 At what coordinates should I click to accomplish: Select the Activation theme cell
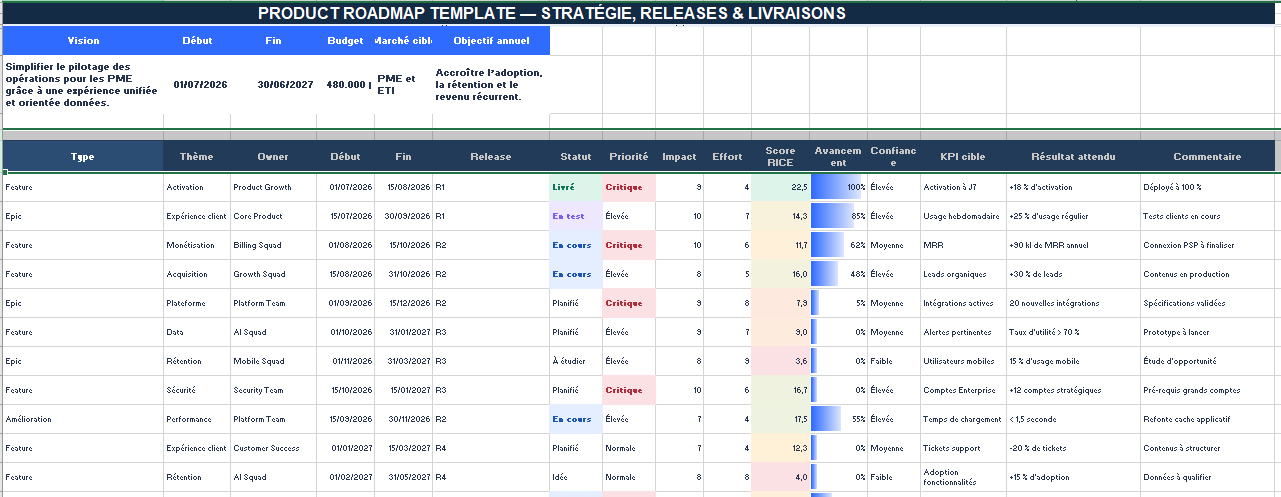(197, 187)
